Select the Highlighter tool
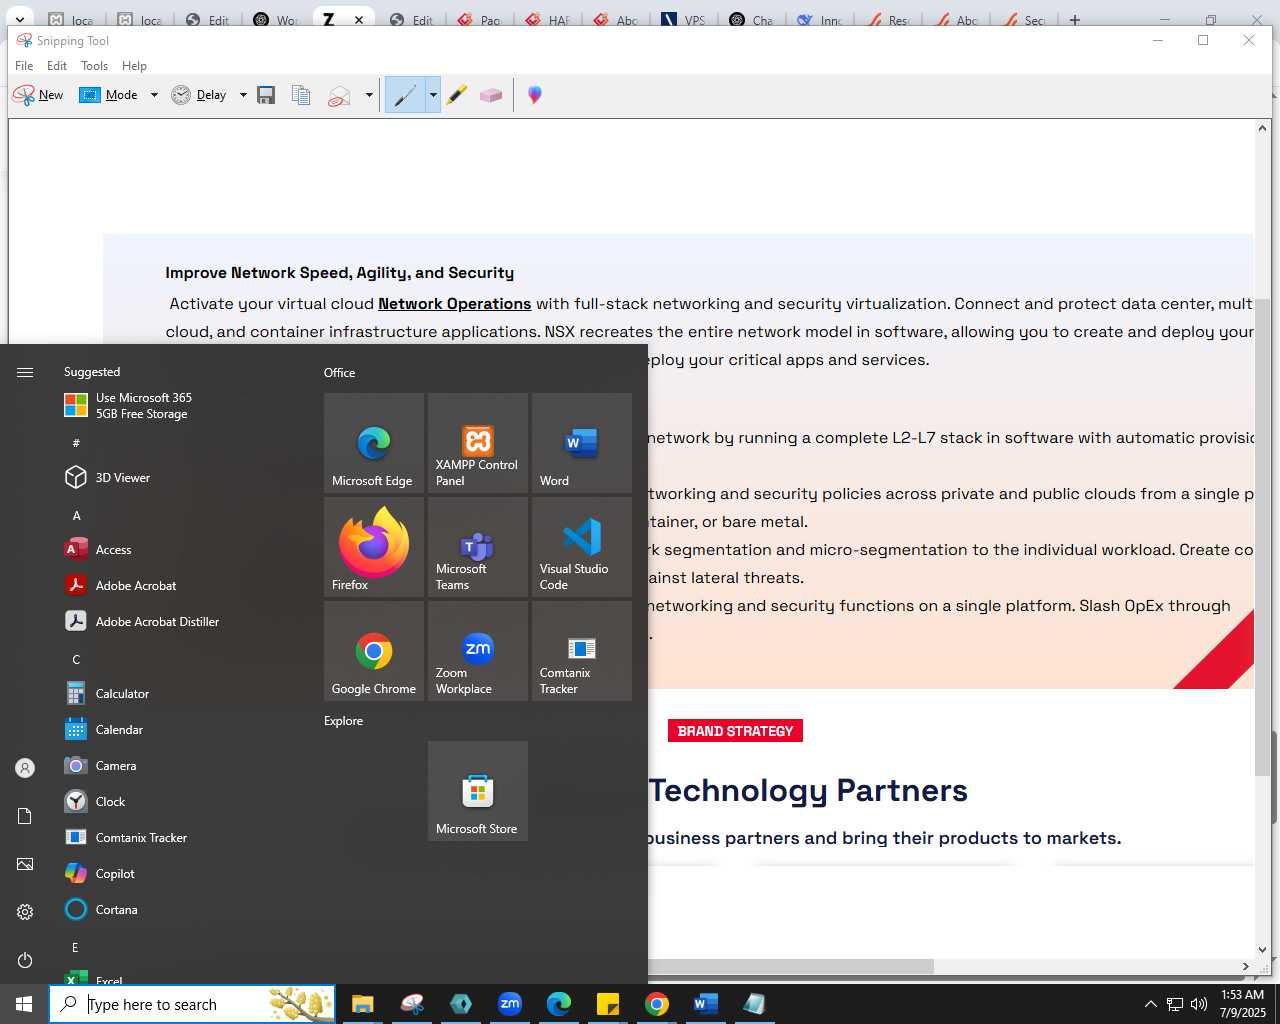The height and width of the screenshot is (1024, 1280). click(457, 95)
